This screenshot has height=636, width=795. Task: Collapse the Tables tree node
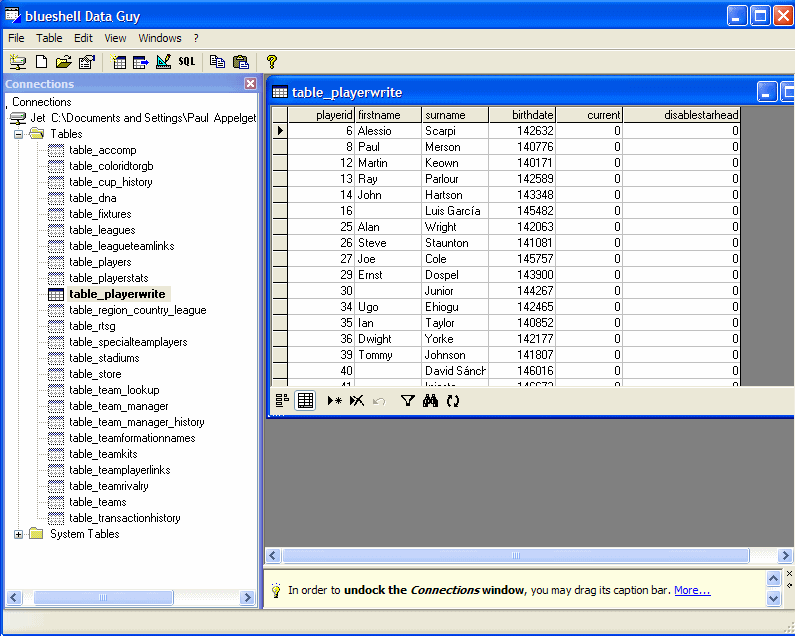point(18,134)
